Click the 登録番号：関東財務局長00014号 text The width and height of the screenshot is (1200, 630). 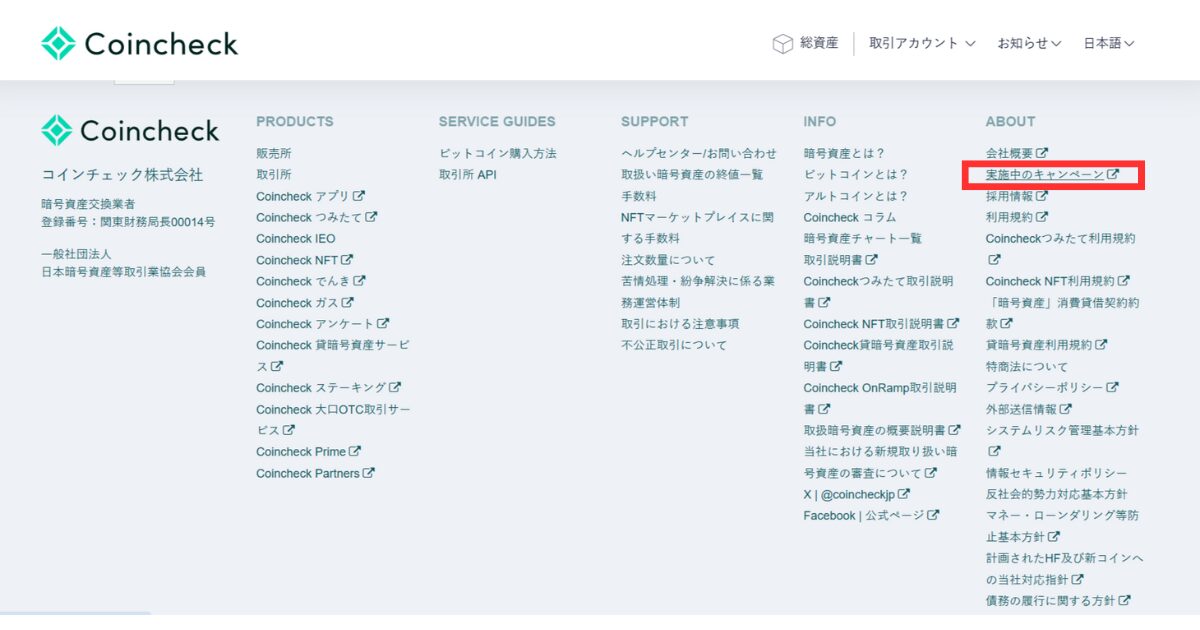(128, 221)
